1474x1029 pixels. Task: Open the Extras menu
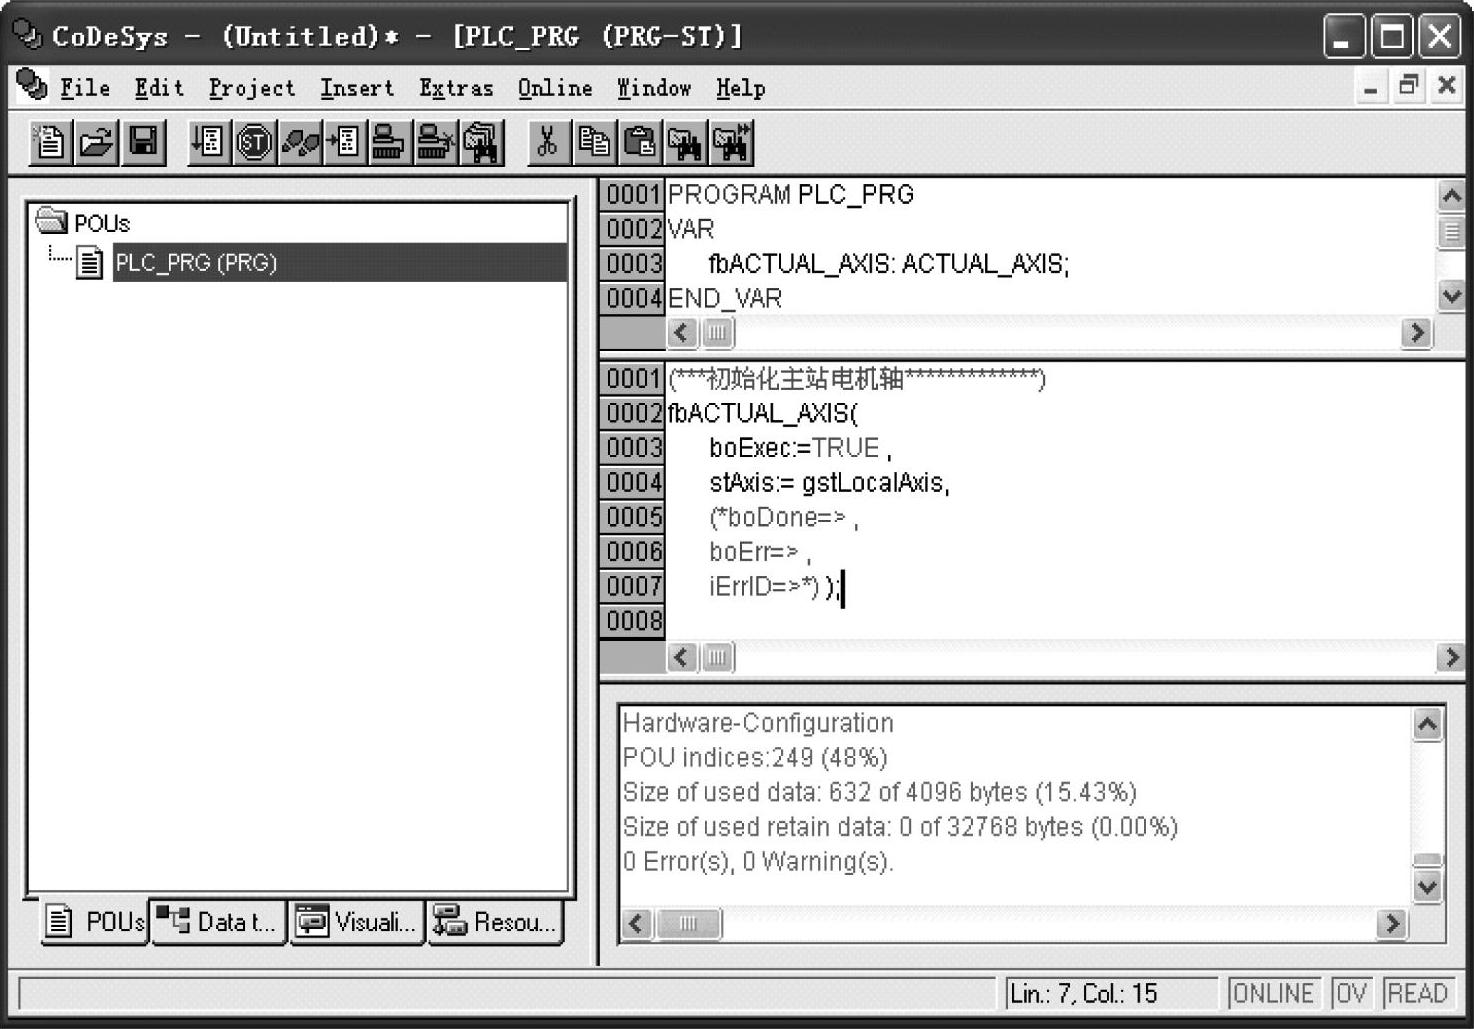456,88
